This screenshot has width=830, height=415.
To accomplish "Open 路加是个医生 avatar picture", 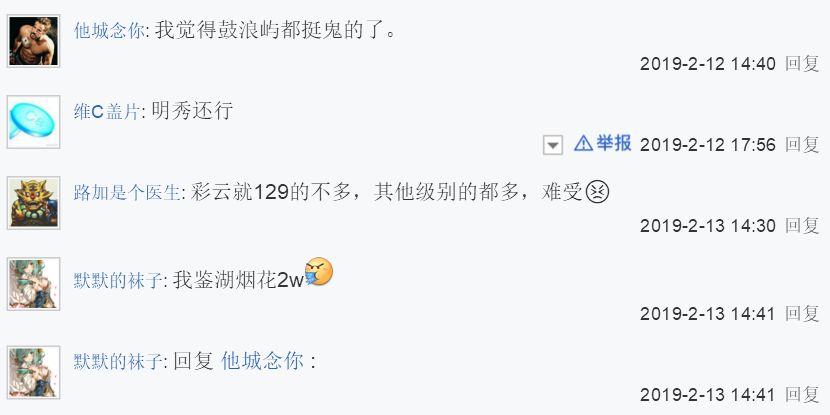I will (x=33, y=203).
